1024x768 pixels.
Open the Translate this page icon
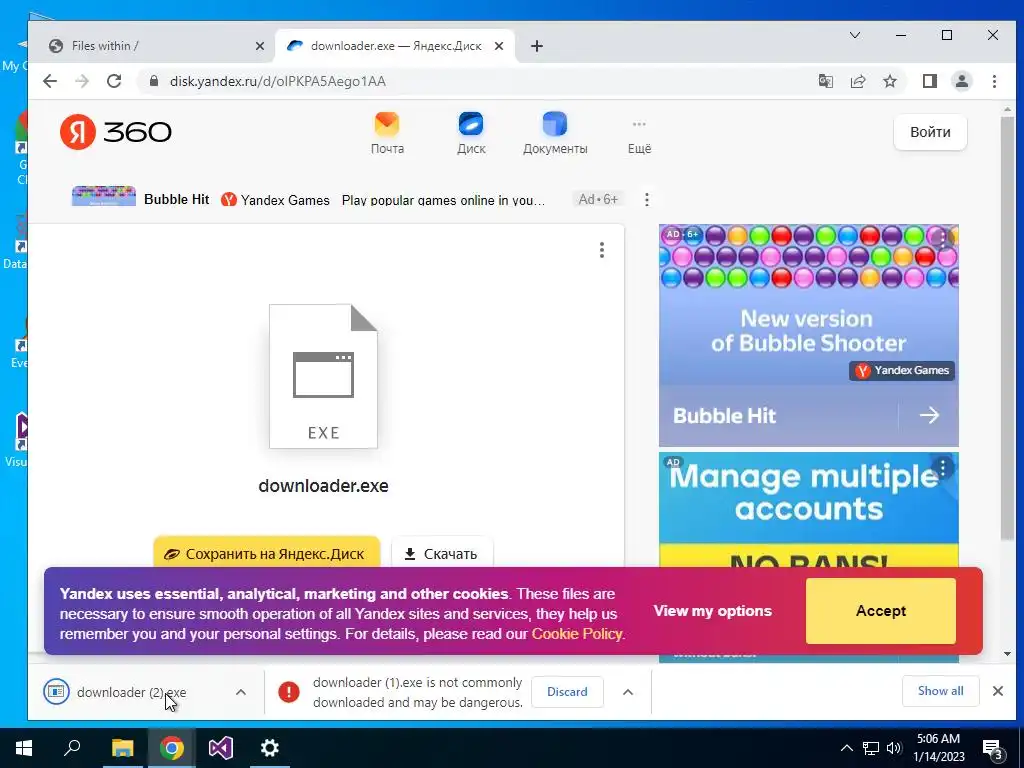click(x=825, y=81)
